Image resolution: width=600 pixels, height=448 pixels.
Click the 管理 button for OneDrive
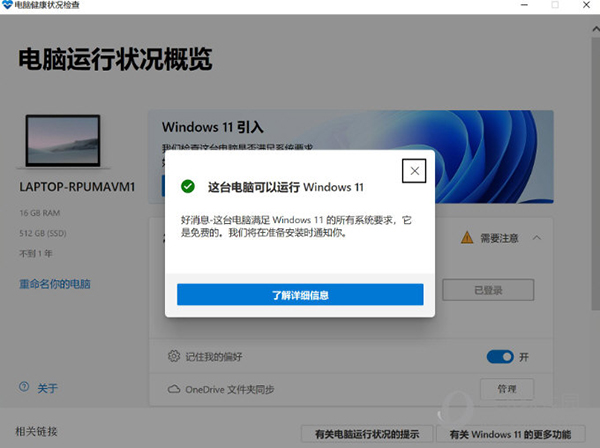(507, 389)
